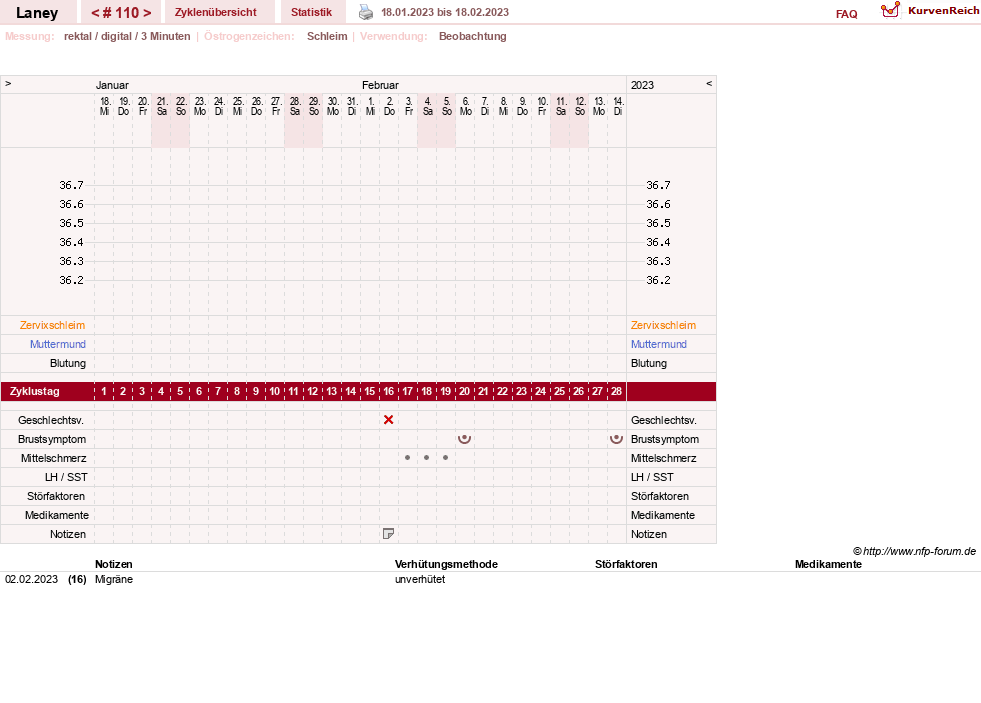Click the left Geschlechtsv. row label

click(51, 420)
